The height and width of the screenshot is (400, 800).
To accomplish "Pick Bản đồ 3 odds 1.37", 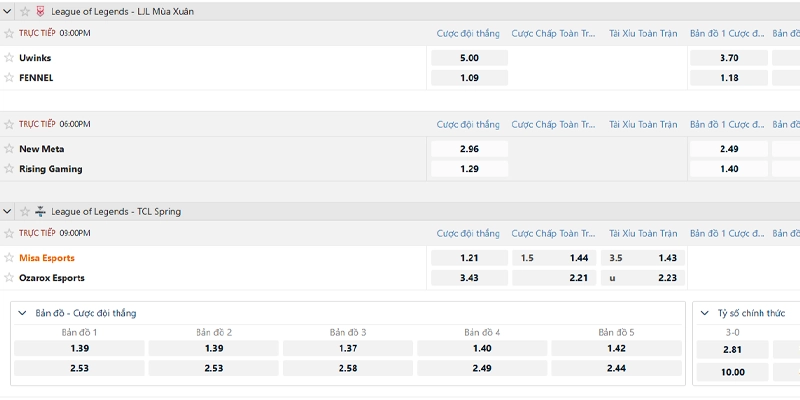I will coord(348,348).
